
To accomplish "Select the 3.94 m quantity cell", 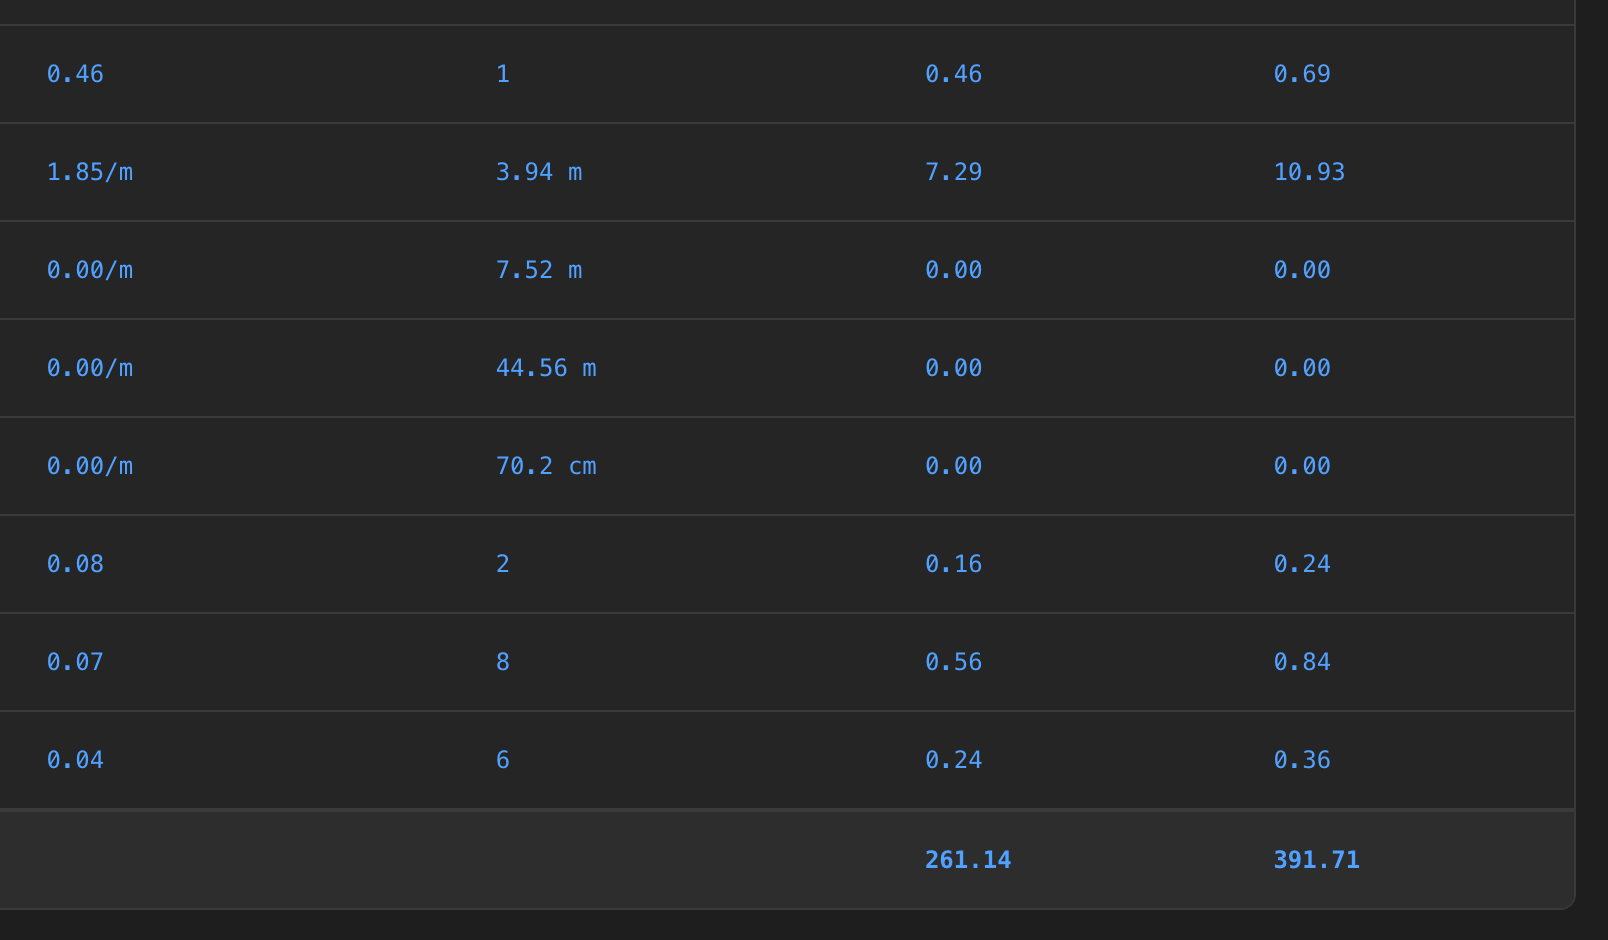I will click(539, 172).
